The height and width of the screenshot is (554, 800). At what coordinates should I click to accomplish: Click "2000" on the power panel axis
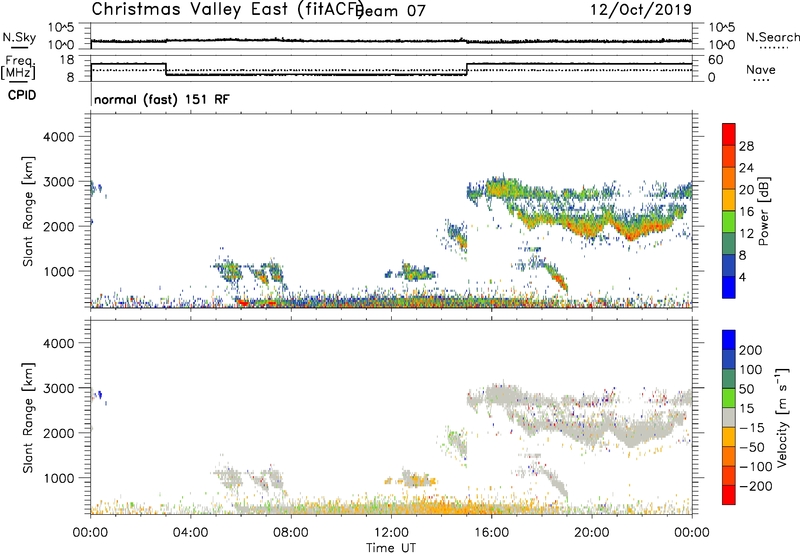coord(59,226)
